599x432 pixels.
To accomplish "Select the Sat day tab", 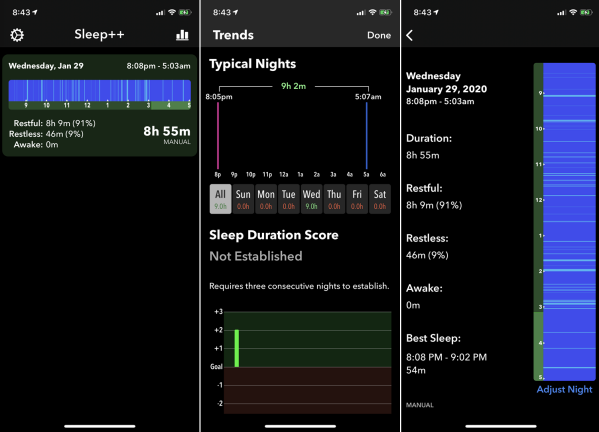I will click(380, 199).
